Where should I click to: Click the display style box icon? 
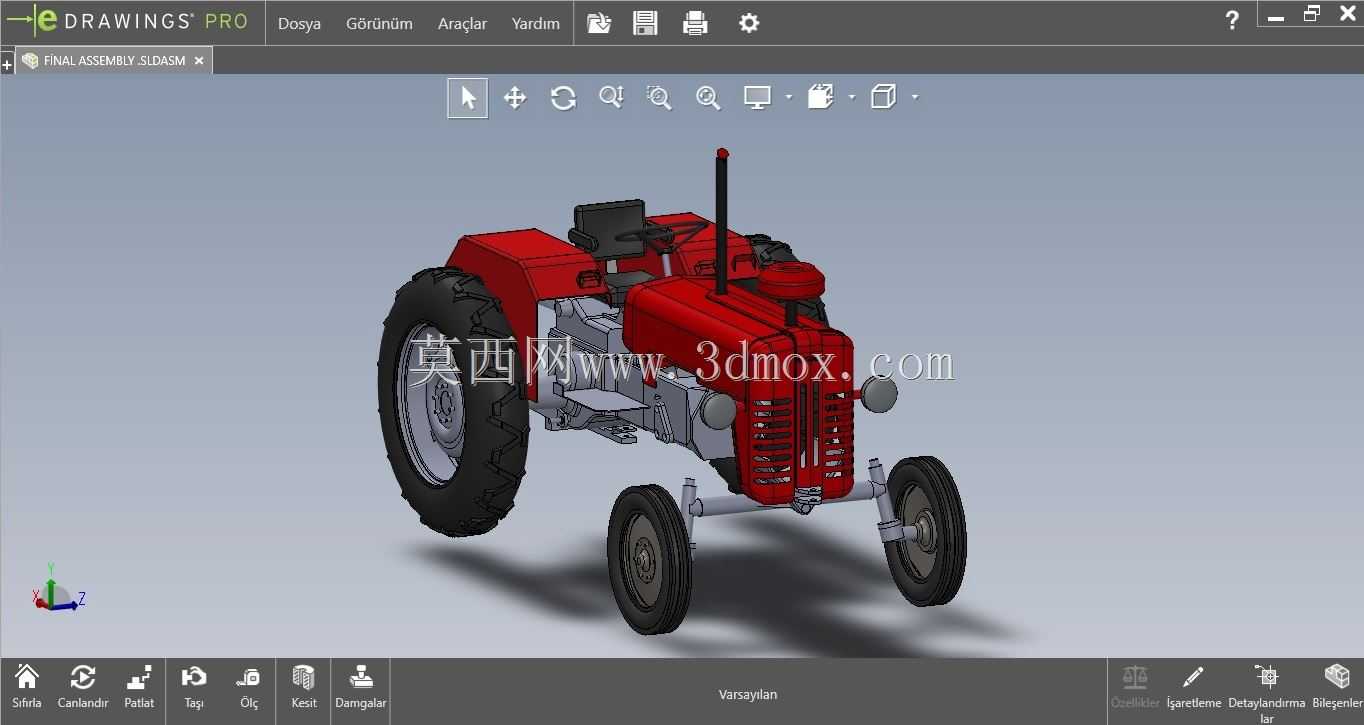[883, 97]
